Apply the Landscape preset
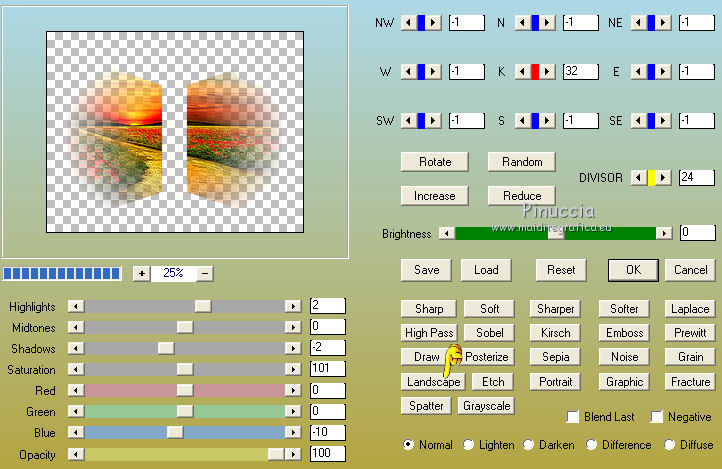This screenshot has width=722, height=469. [x=433, y=382]
